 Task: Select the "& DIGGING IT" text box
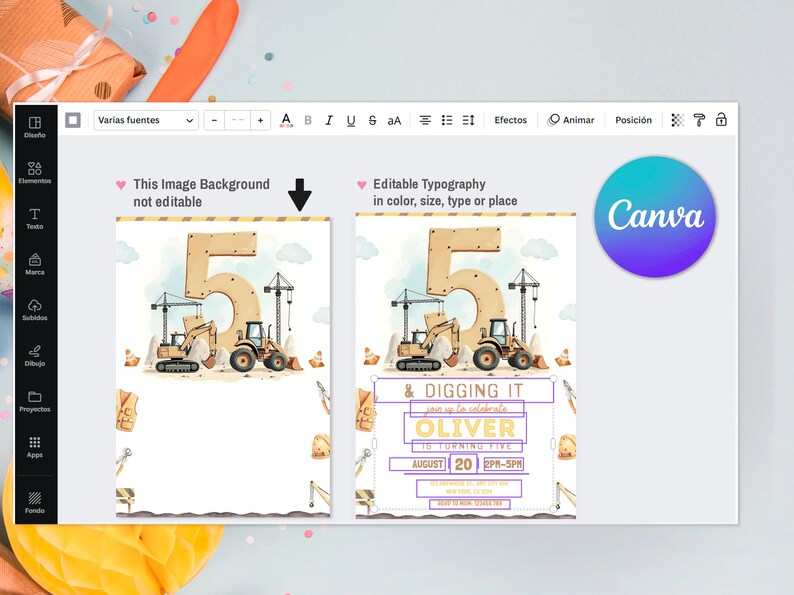click(464, 390)
